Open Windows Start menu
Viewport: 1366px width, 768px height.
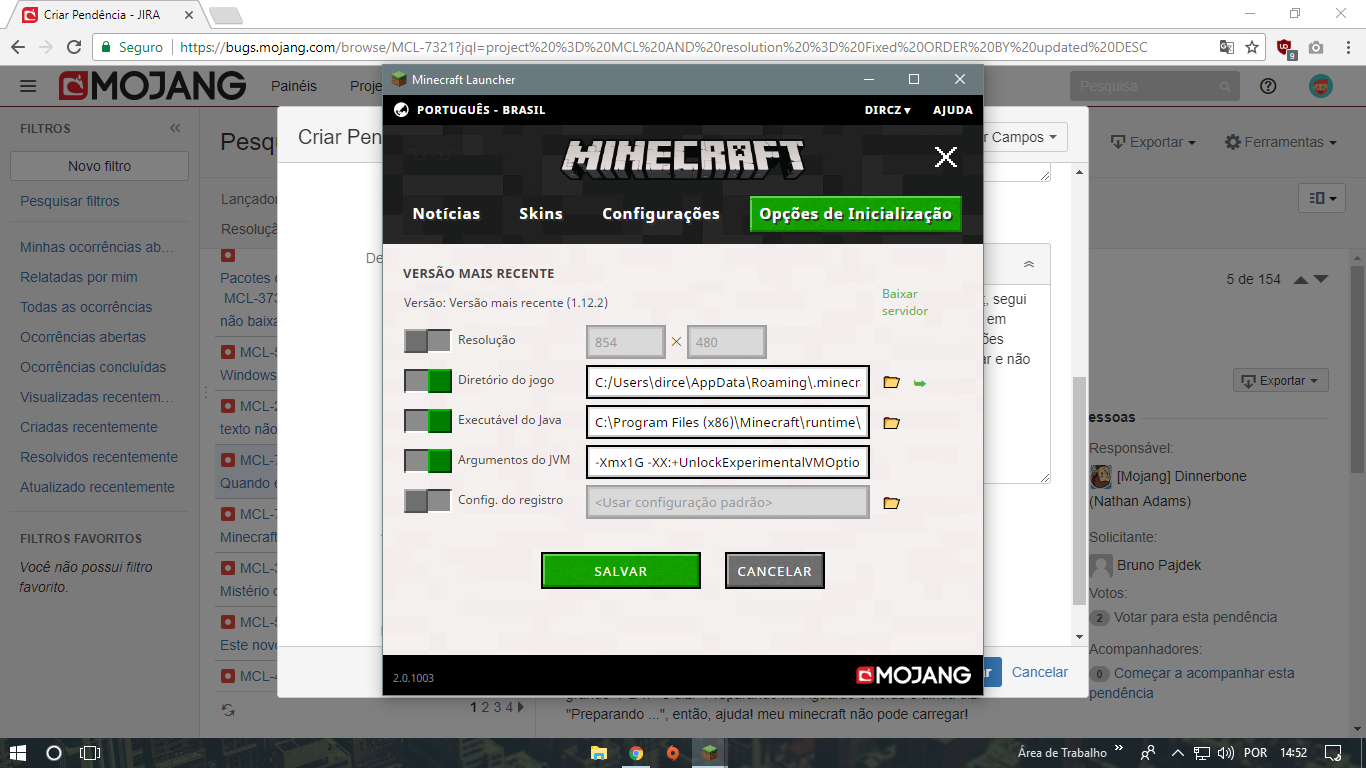coord(18,753)
